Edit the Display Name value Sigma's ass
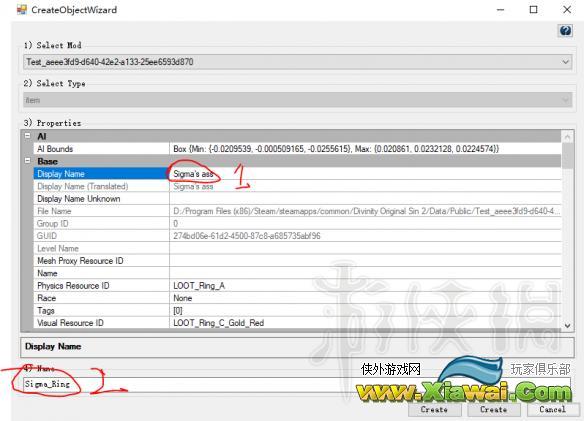Screen dimensions: 584x421 point(365,174)
